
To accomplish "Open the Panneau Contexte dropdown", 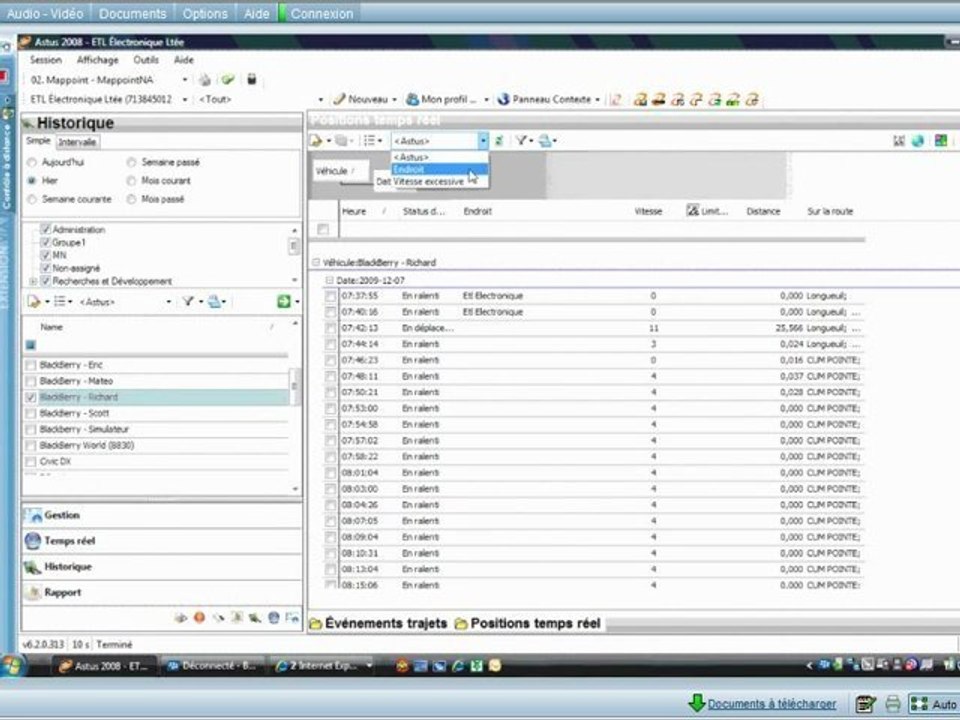I will click(549, 99).
